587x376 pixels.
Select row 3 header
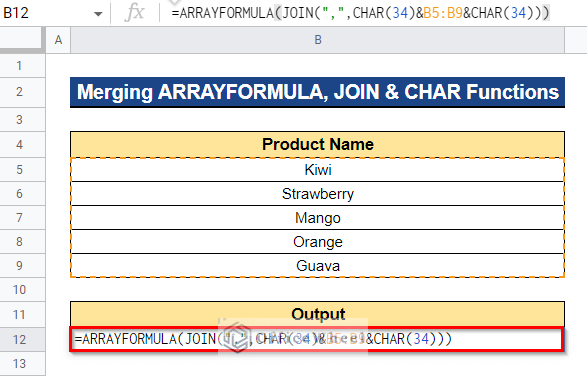pos(22,120)
